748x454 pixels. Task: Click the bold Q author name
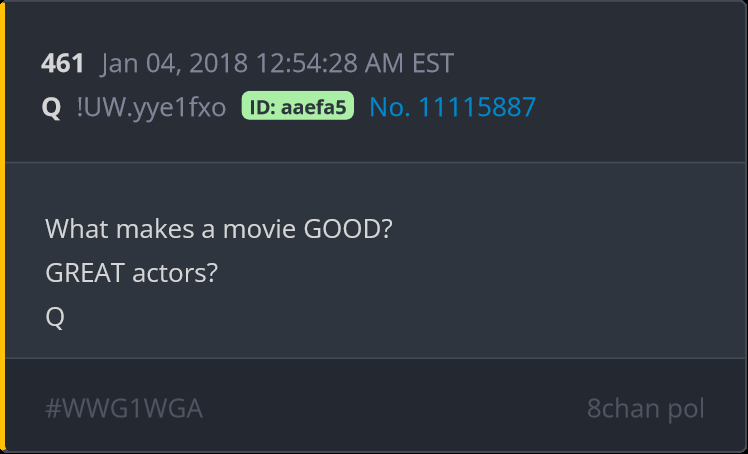pos(51,108)
